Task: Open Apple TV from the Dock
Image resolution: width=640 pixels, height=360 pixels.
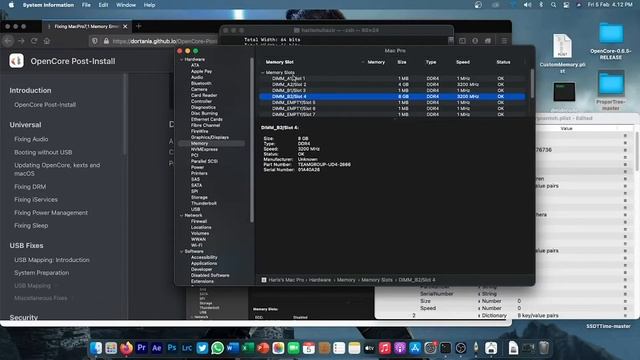Action: tap(369, 348)
